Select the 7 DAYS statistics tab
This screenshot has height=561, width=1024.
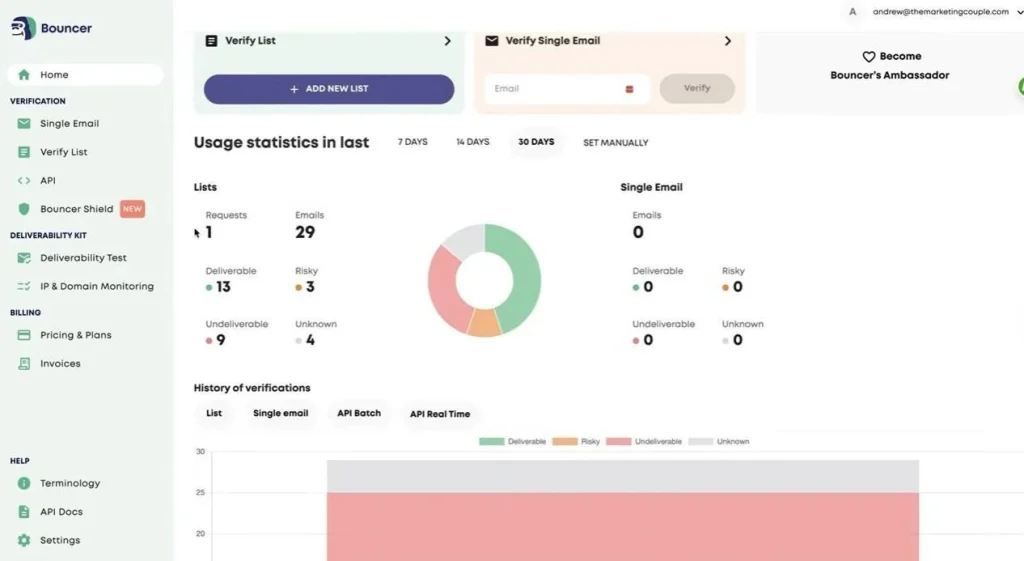[x=413, y=142]
